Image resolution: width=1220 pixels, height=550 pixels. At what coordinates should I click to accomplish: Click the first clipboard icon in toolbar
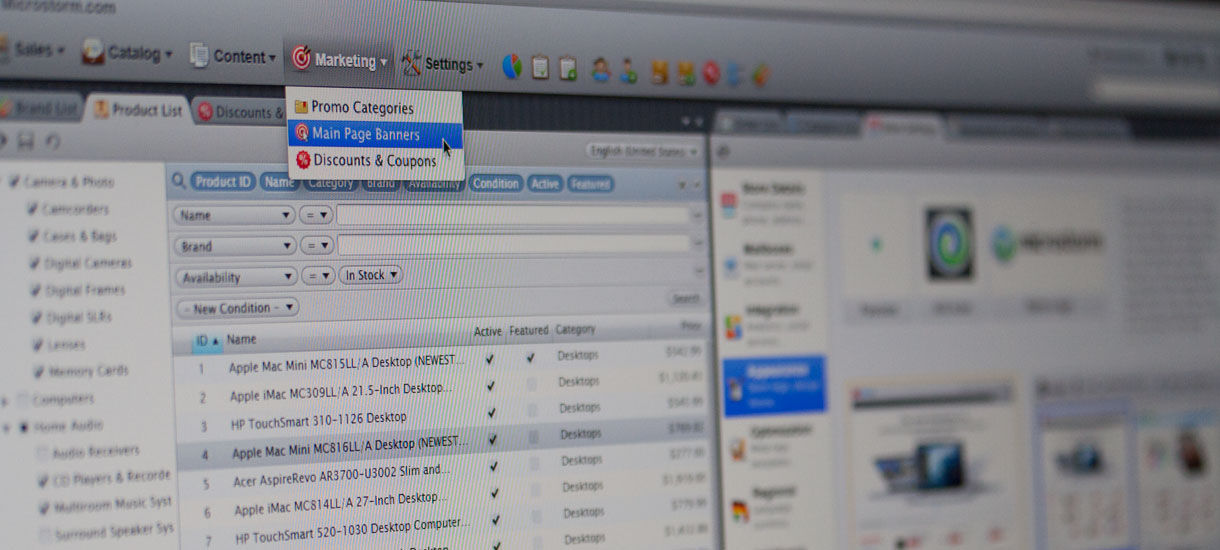540,68
